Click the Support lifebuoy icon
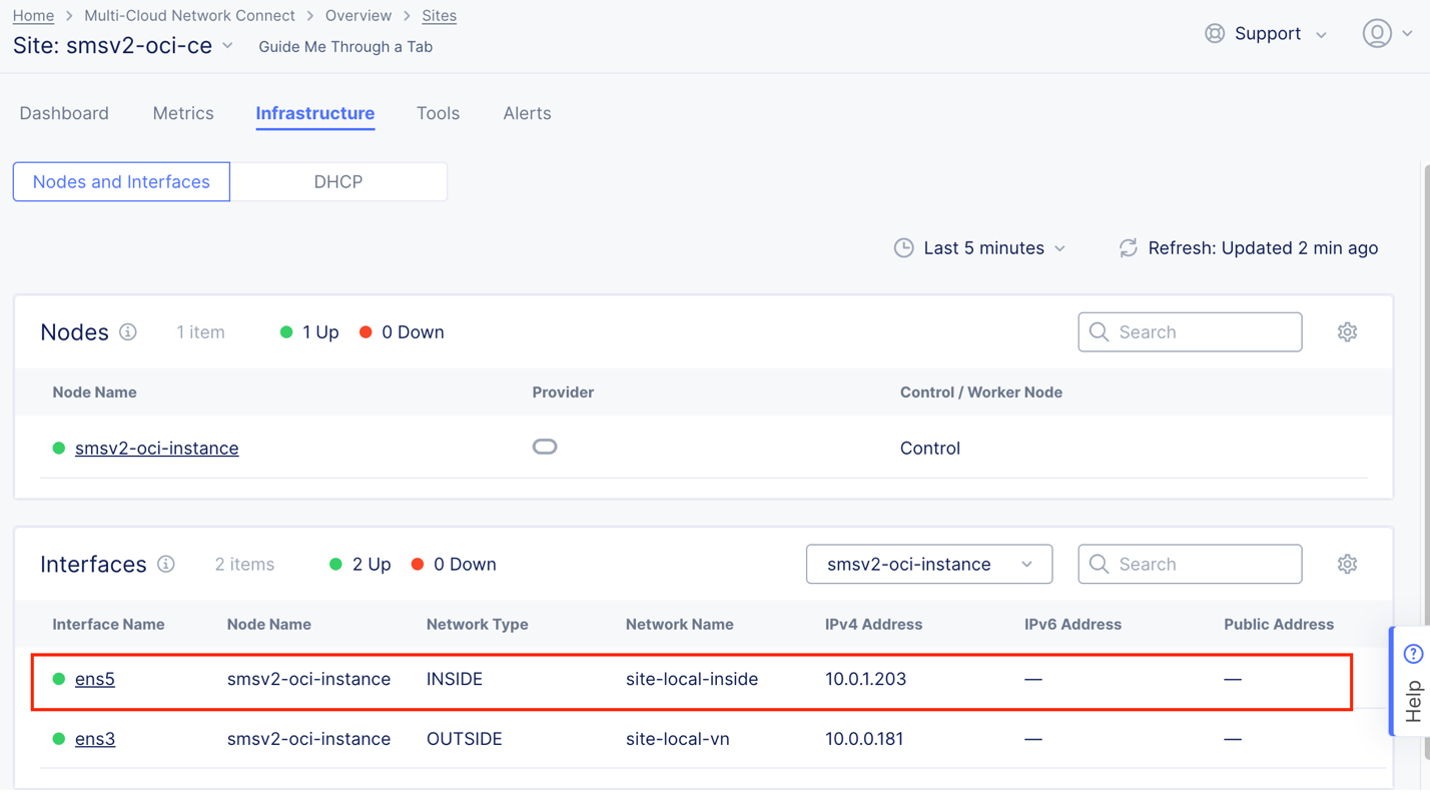Image resolution: width=1430 pixels, height=794 pixels. (x=1214, y=33)
